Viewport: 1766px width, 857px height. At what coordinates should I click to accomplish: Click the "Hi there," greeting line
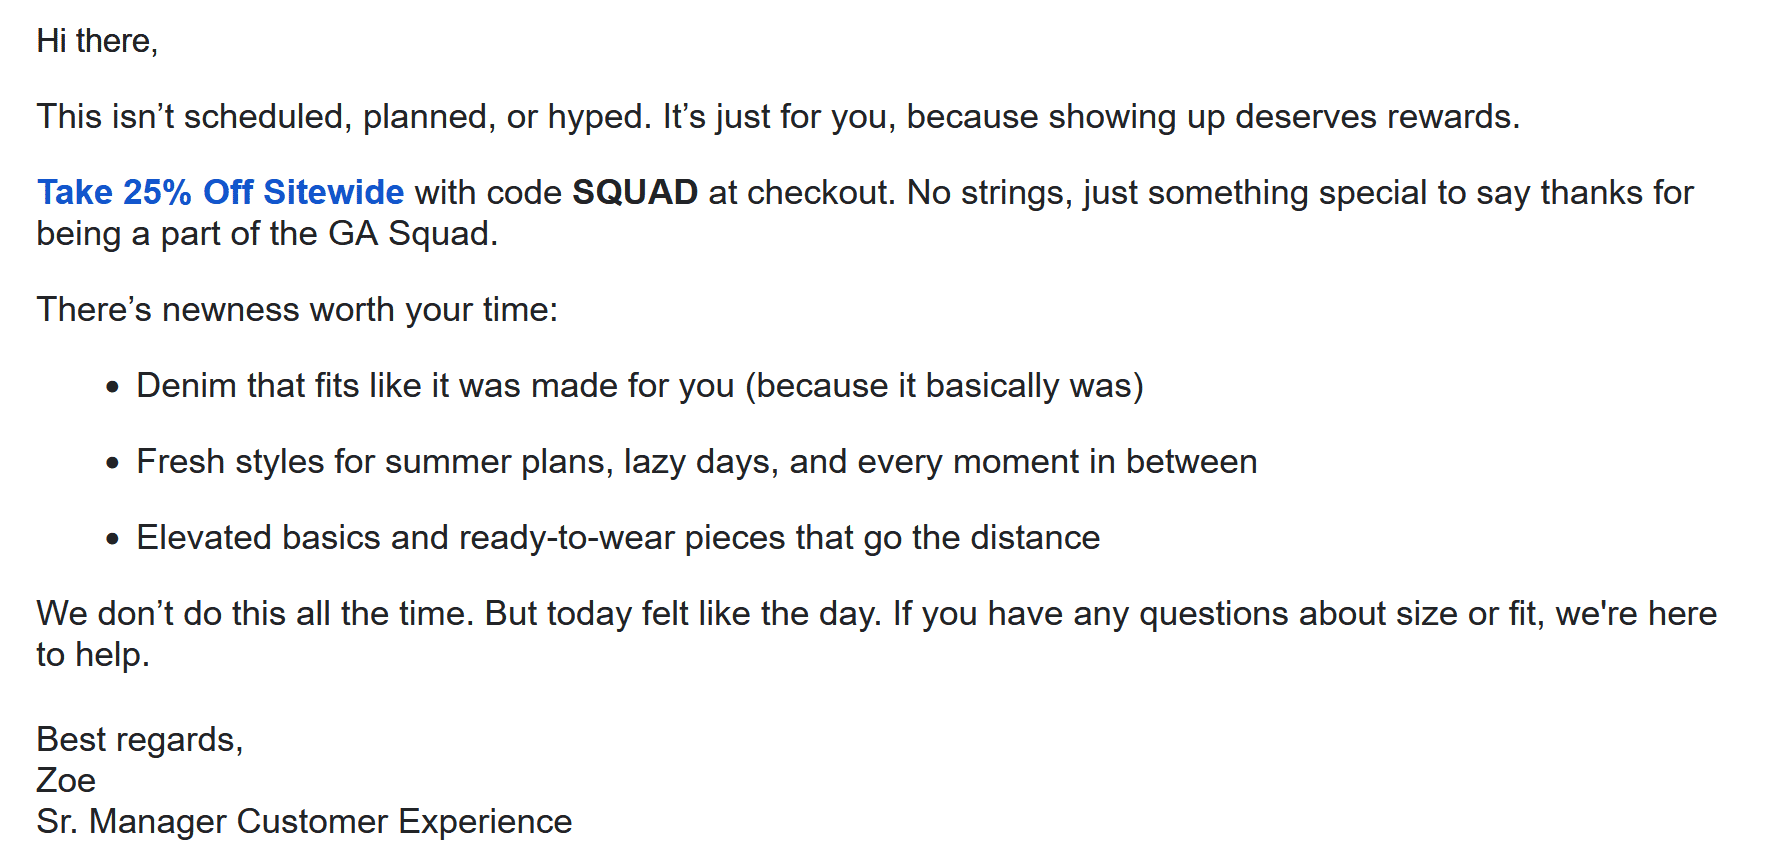(97, 41)
